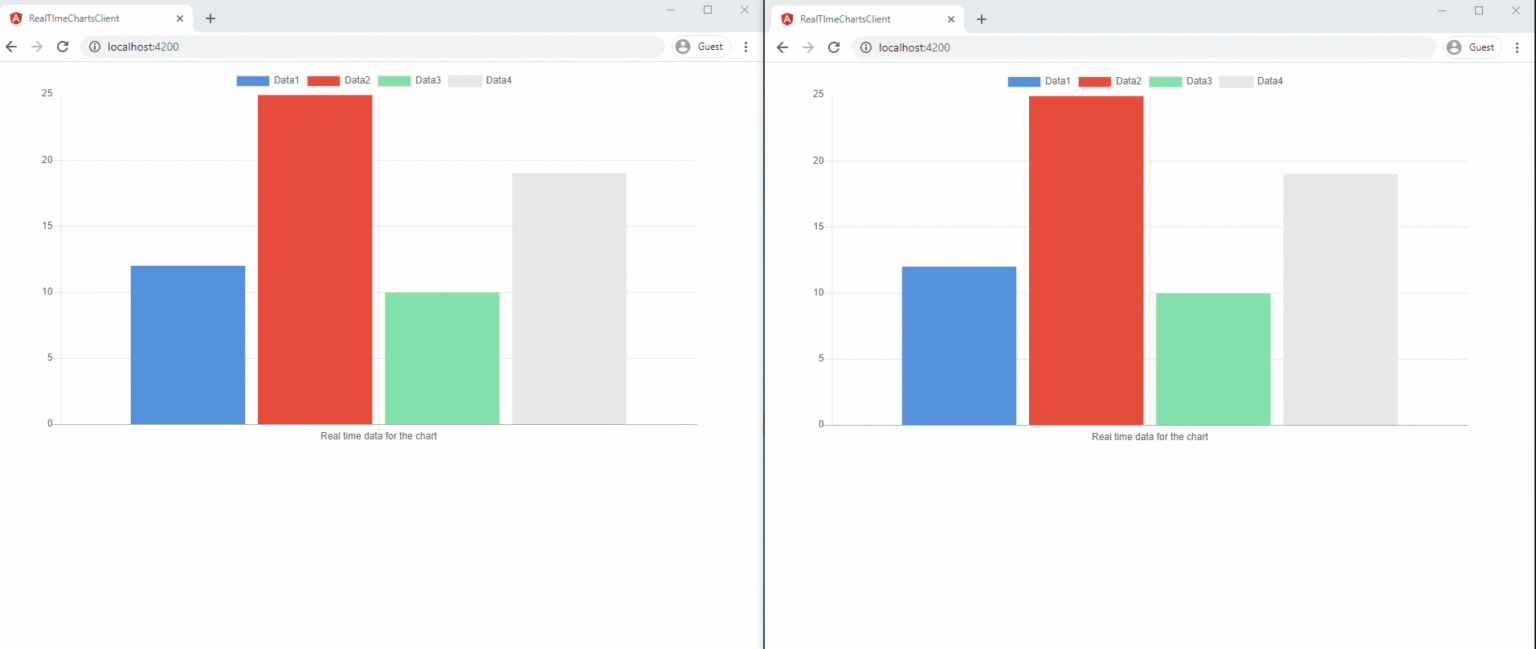Reload the page in the right browser window

(833, 47)
